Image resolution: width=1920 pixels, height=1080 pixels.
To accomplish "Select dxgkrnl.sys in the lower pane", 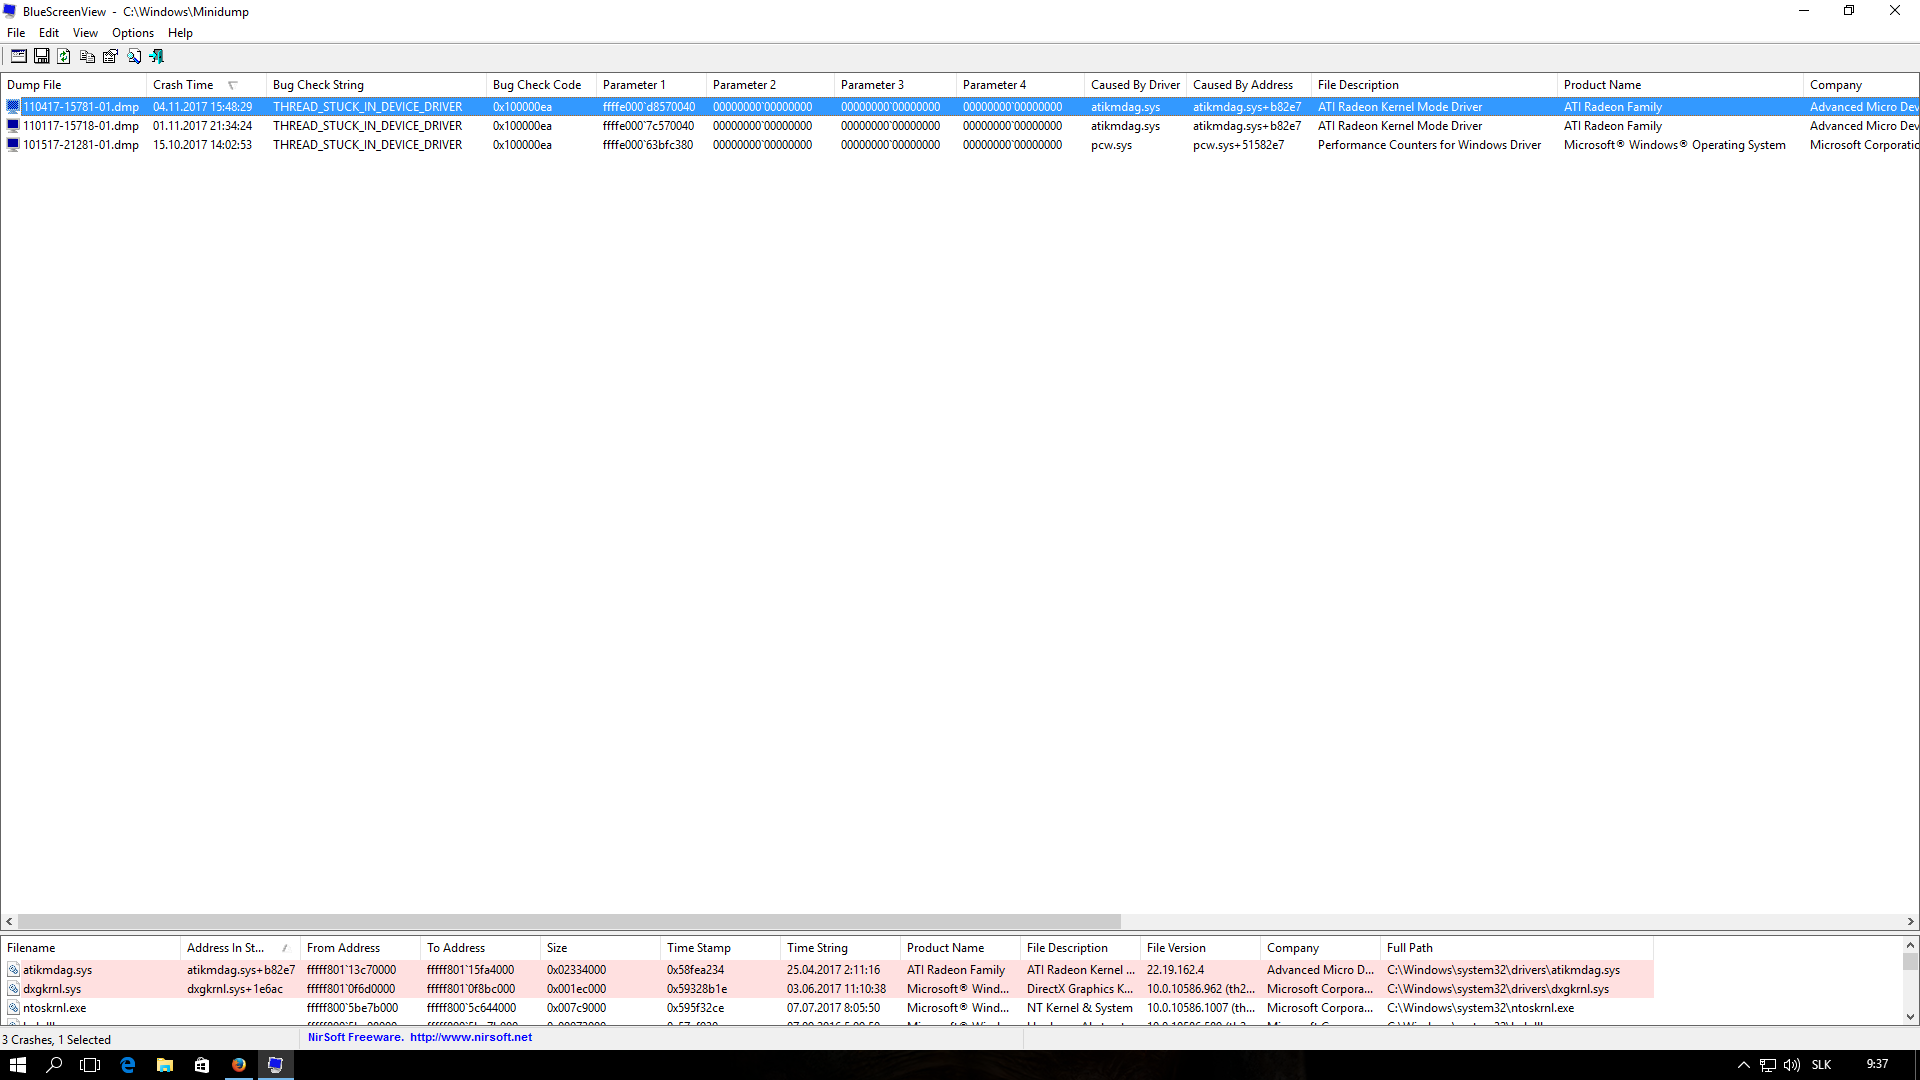I will 52,989.
